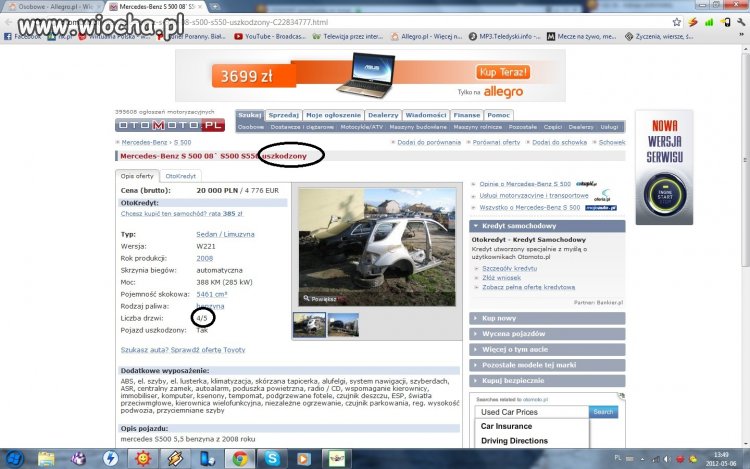Image resolution: width=750 pixels, height=469 pixels.
Task: Click the Mercedes-Benz breadcrumb link
Action: pos(144,142)
